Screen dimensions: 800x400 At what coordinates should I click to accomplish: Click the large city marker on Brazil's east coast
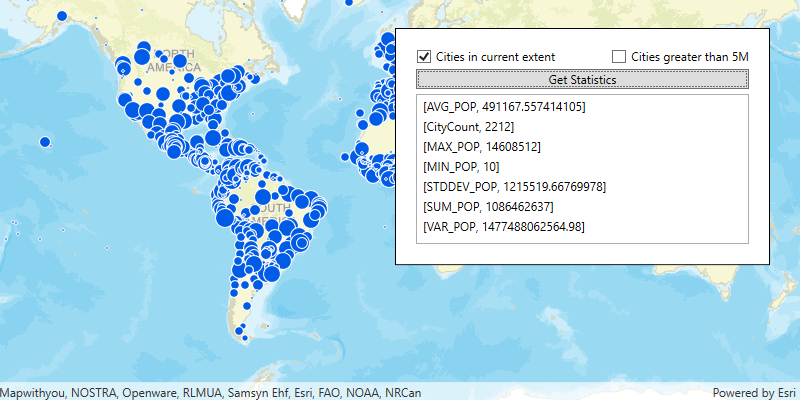pos(319,208)
